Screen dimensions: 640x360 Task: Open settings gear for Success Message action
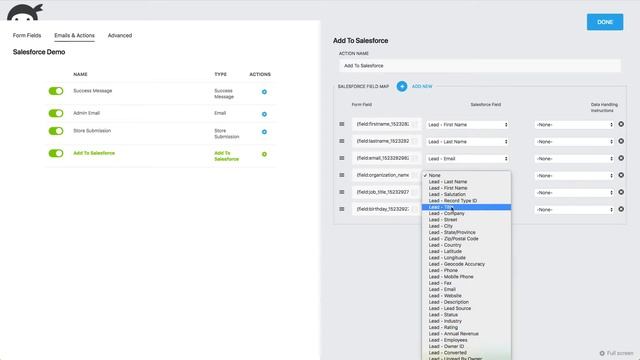click(x=264, y=92)
